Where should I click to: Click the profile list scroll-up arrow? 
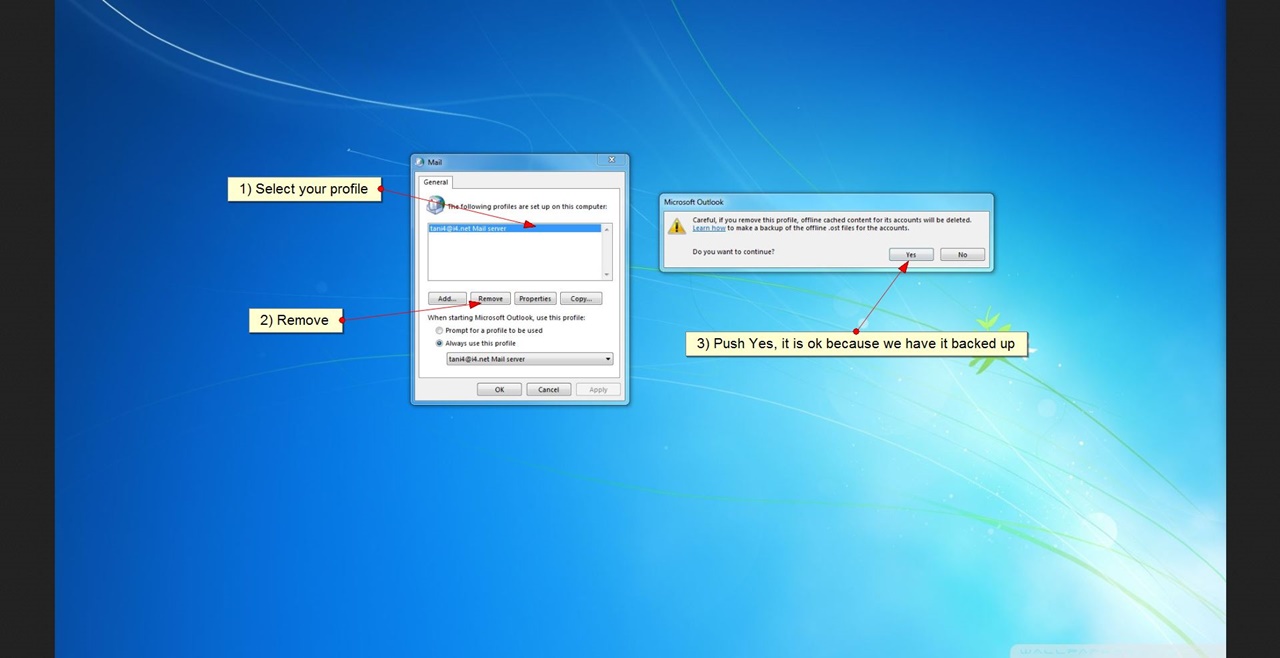tap(607, 229)
